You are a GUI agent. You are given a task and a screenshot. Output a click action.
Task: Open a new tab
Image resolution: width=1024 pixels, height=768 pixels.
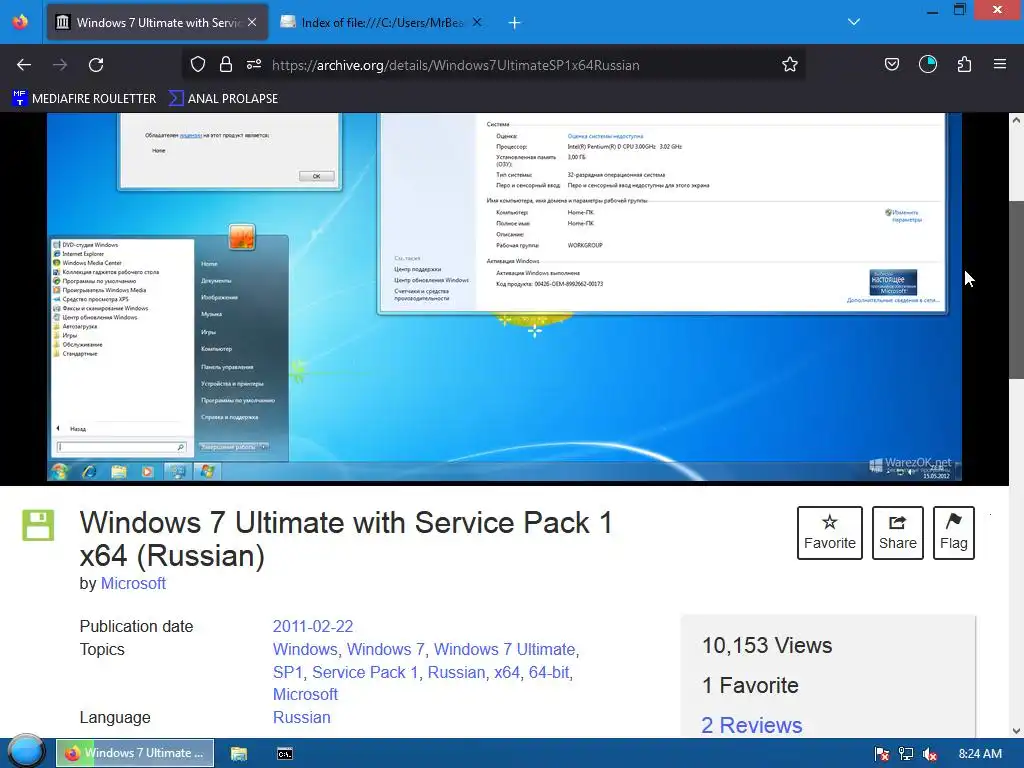tap(515, 23)
